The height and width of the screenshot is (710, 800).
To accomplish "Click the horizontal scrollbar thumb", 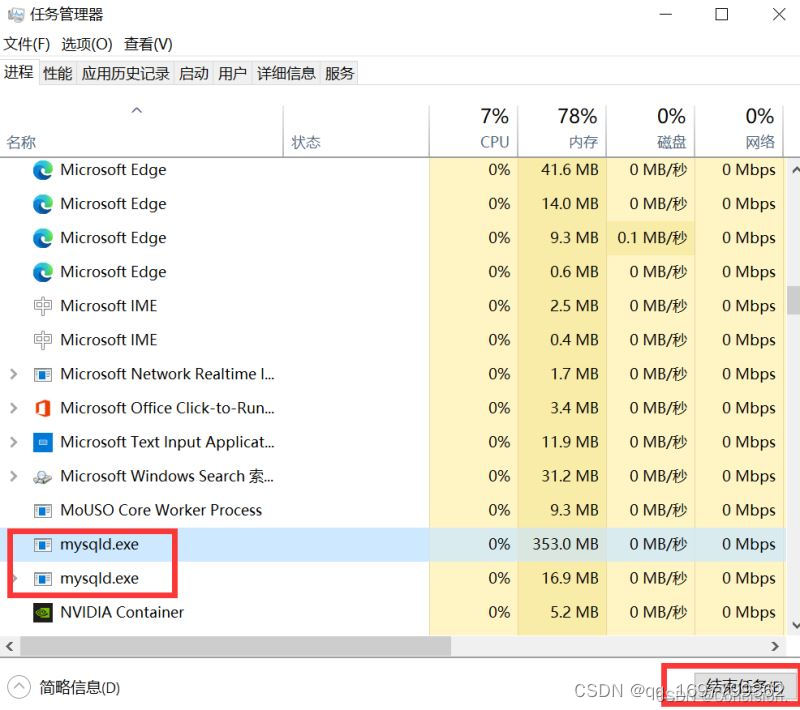I will click(x=235, y=646).
